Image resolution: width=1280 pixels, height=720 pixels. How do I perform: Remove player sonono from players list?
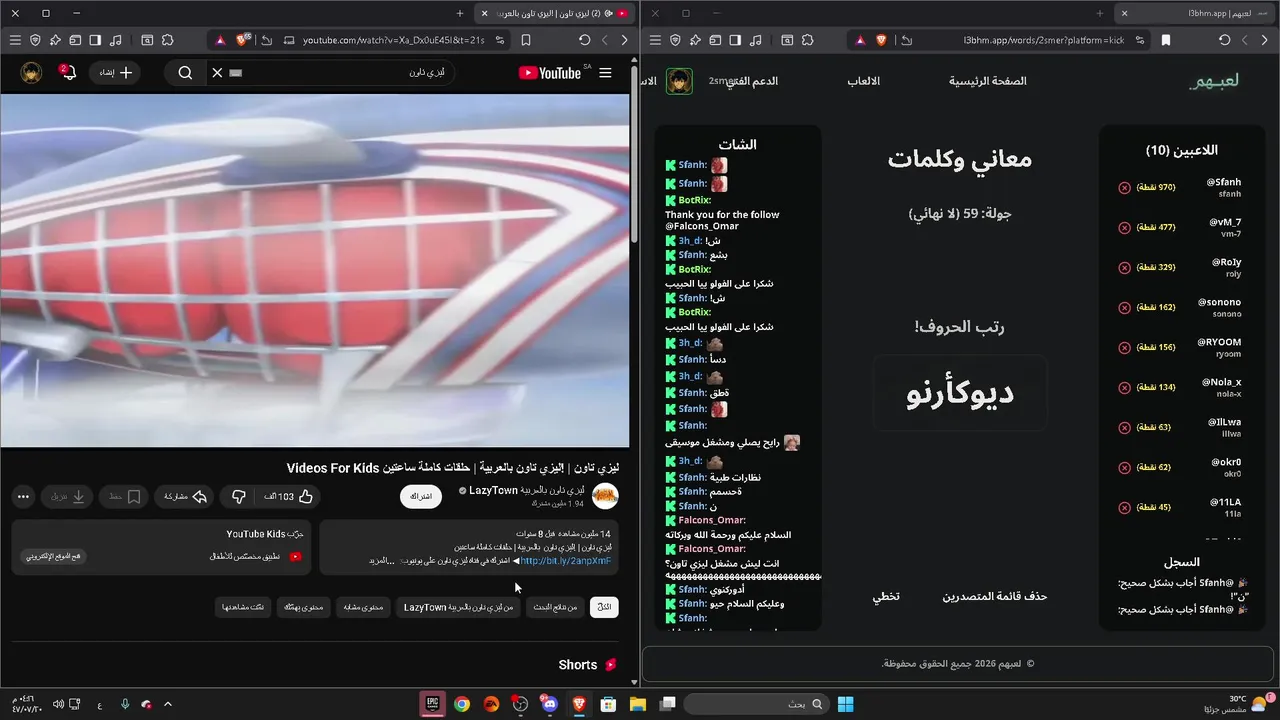(1124, 308)
